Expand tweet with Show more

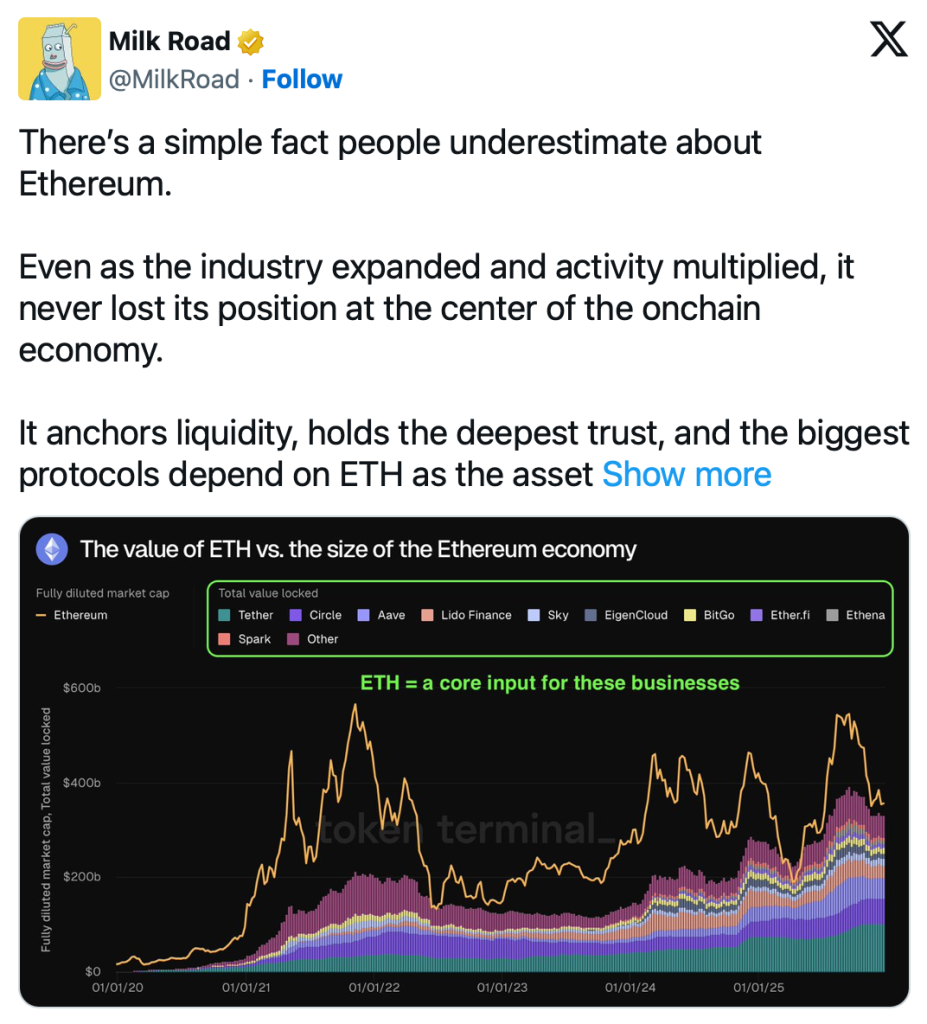[686, 474]
